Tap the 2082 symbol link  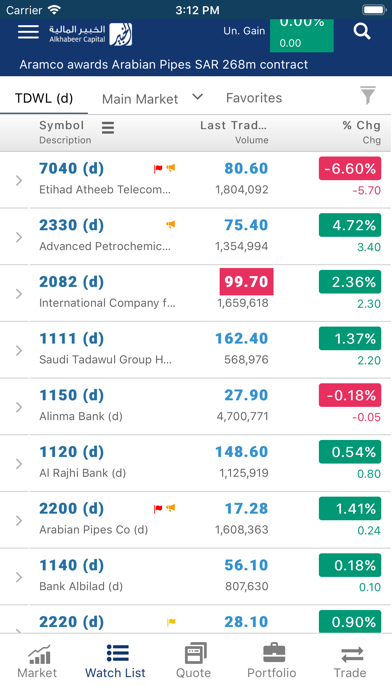(x=71, y=281)
